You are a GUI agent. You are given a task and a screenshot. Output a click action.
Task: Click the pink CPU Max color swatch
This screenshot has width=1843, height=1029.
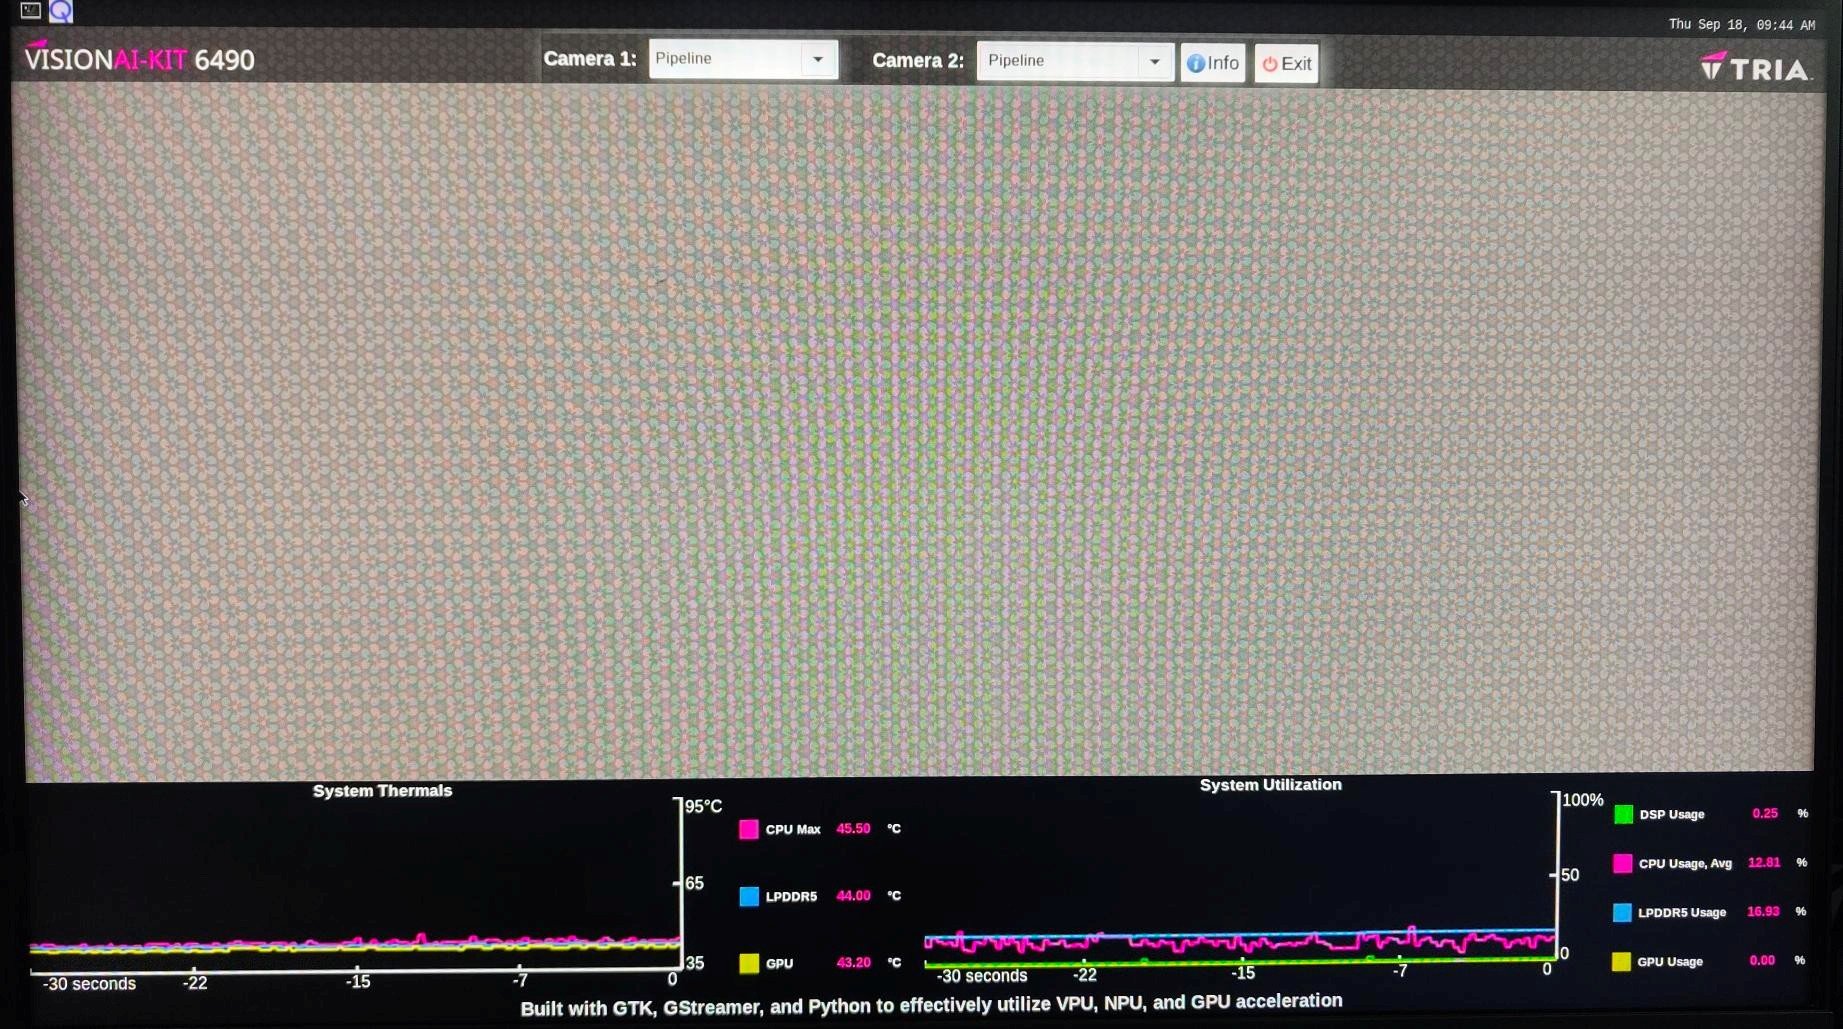pos(749,829)
